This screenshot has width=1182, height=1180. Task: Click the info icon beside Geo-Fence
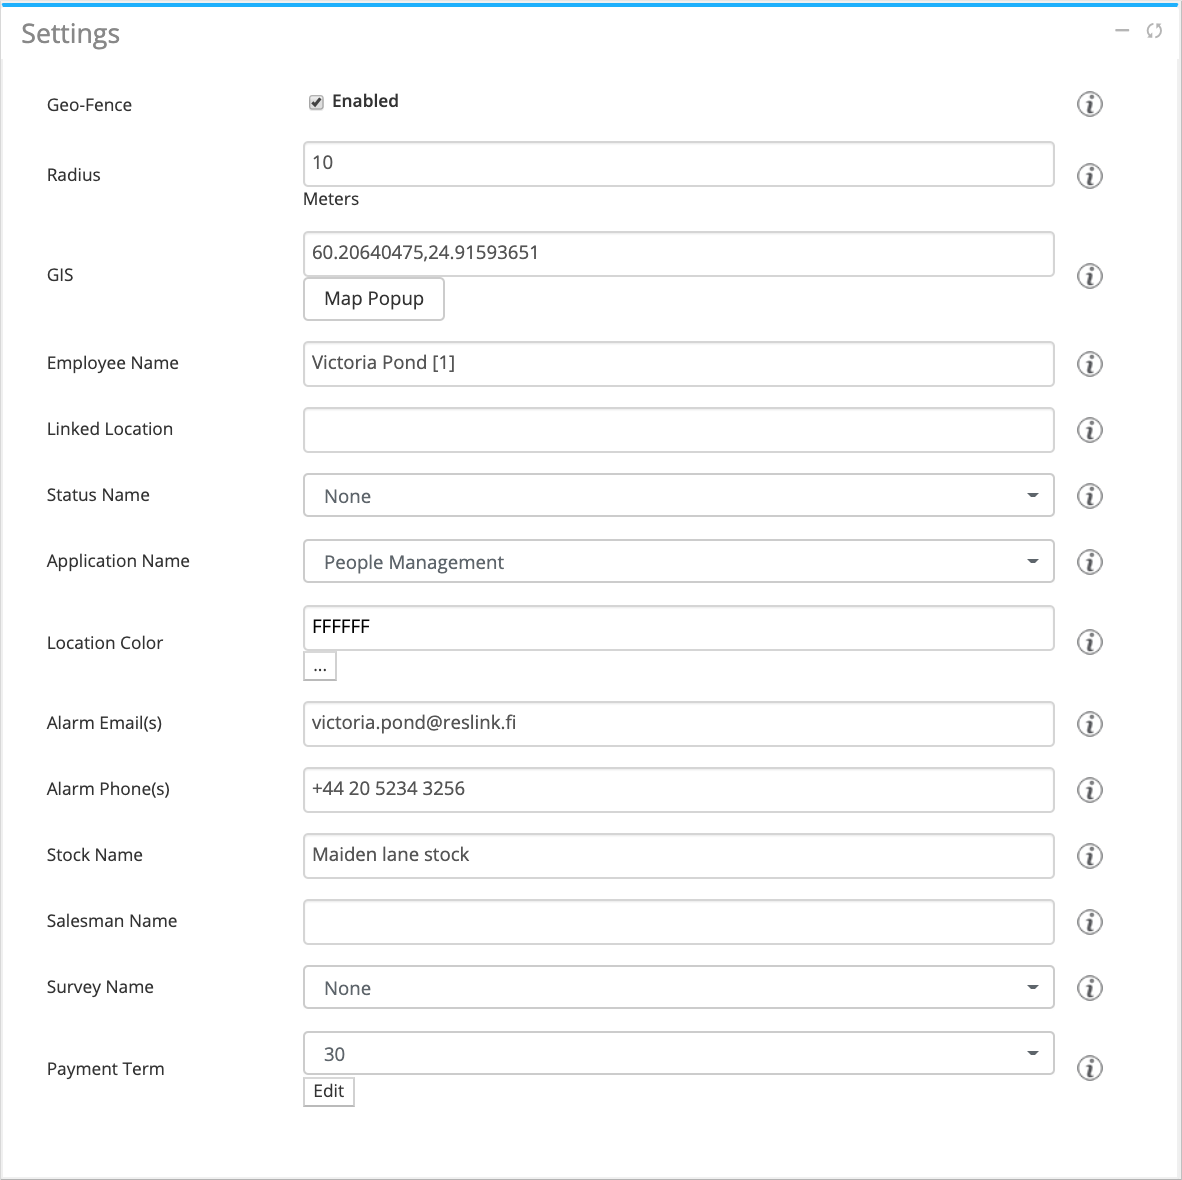coord(1089,104)
